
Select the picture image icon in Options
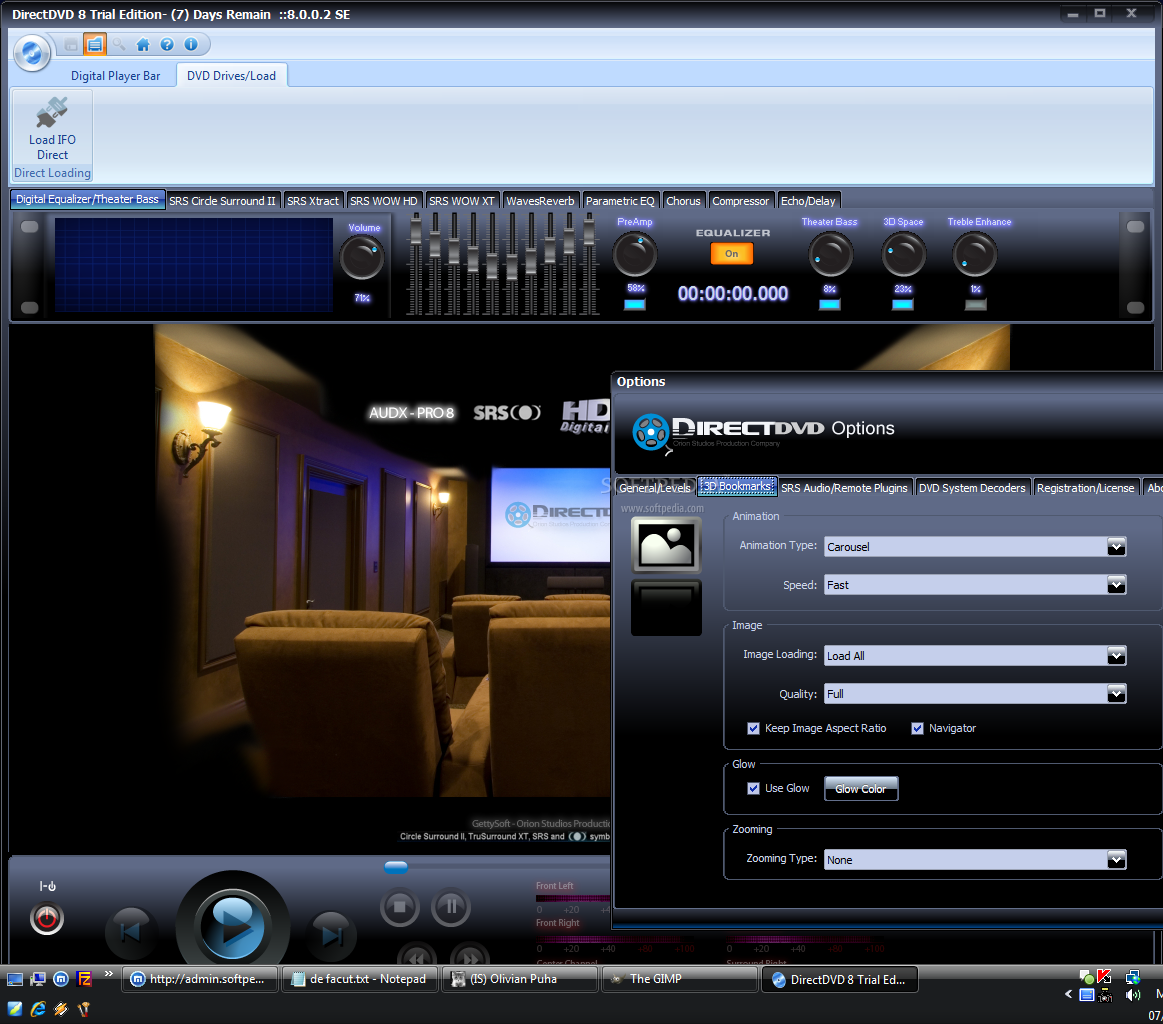[x=666, y=545]
